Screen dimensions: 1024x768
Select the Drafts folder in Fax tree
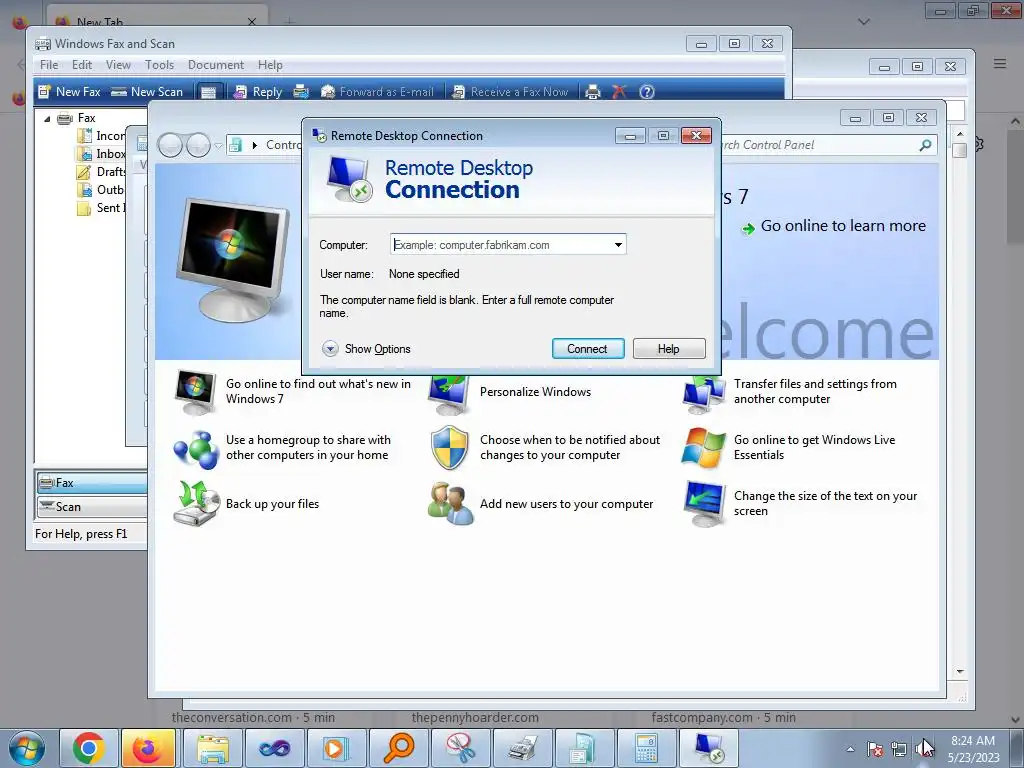tap(102, 172)
